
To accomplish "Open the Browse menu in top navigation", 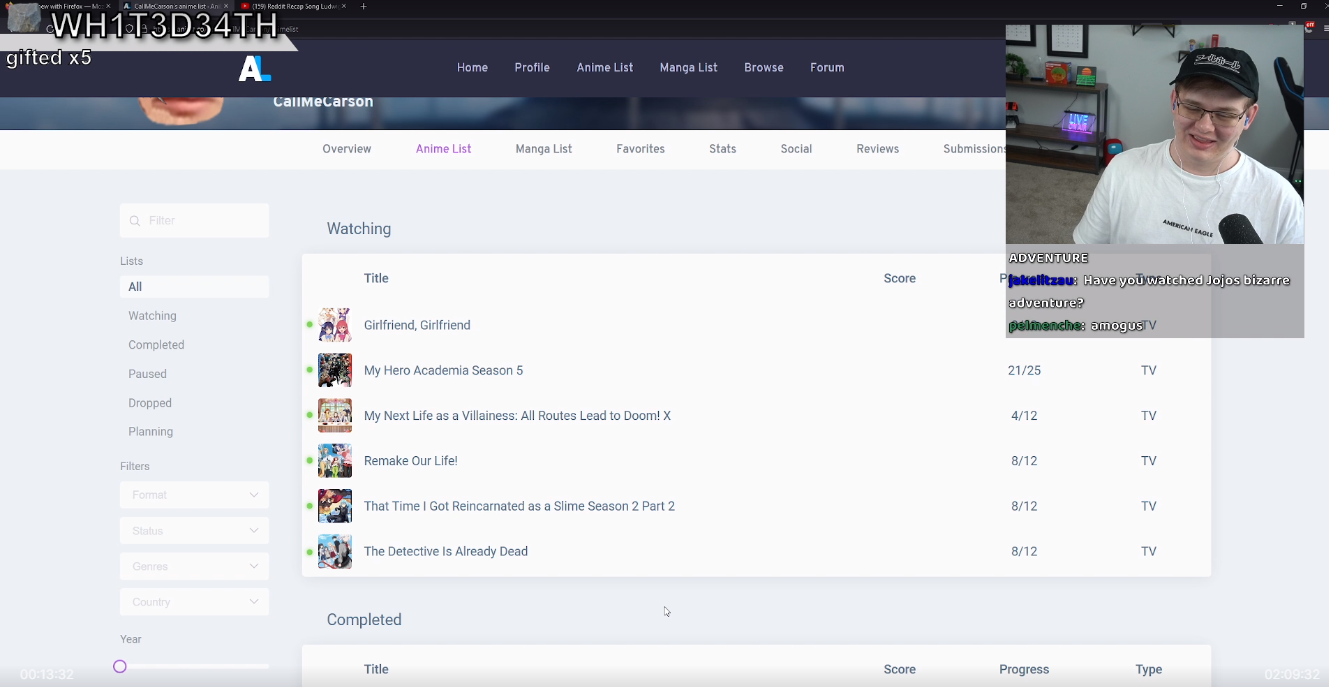I will pyautogui.click(x=764, y=68).
